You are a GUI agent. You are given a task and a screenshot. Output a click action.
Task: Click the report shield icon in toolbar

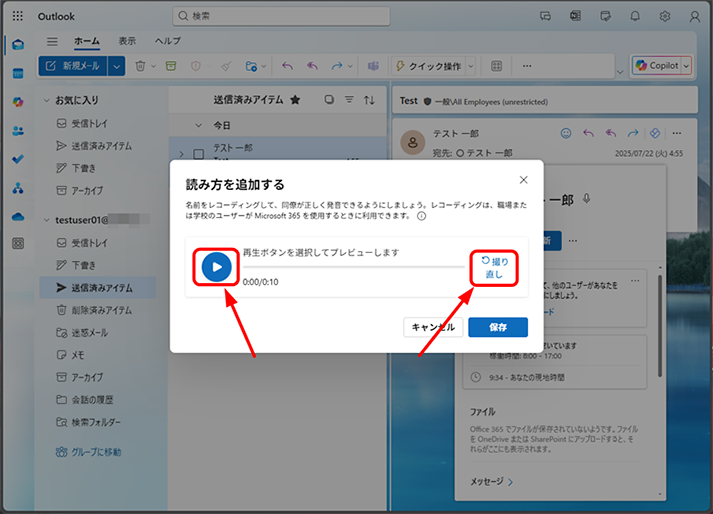[x=196, y=66]
